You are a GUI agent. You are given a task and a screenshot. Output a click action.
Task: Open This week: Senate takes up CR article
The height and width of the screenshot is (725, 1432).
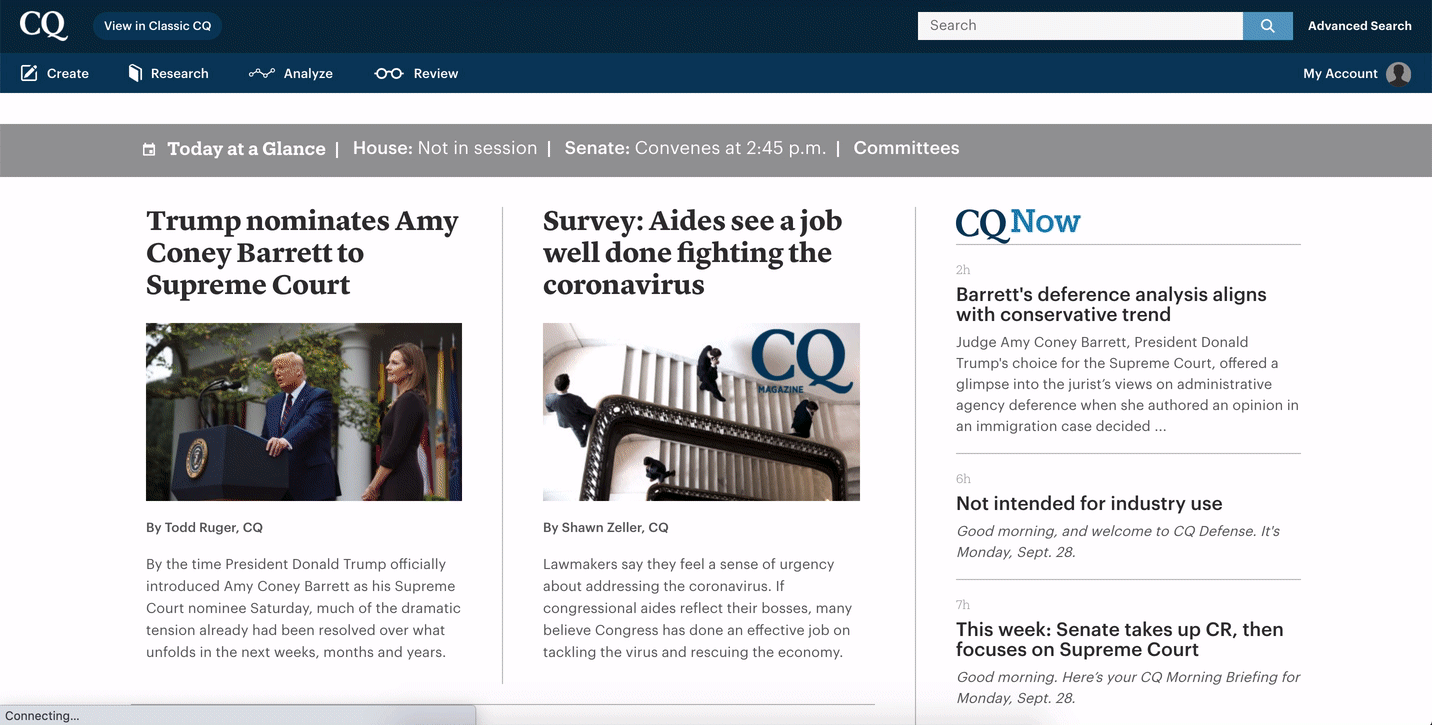[x=1119, y=639]
